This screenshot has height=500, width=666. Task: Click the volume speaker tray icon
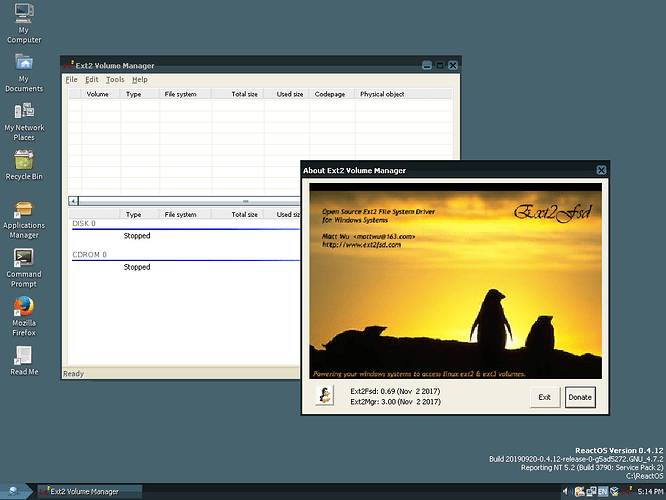pos(566,492)
